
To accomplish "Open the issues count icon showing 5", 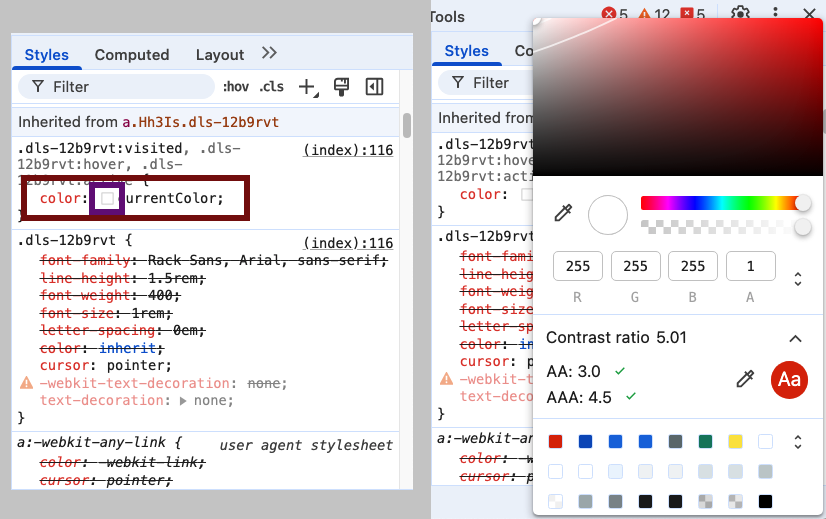I will tap(692, 13).
